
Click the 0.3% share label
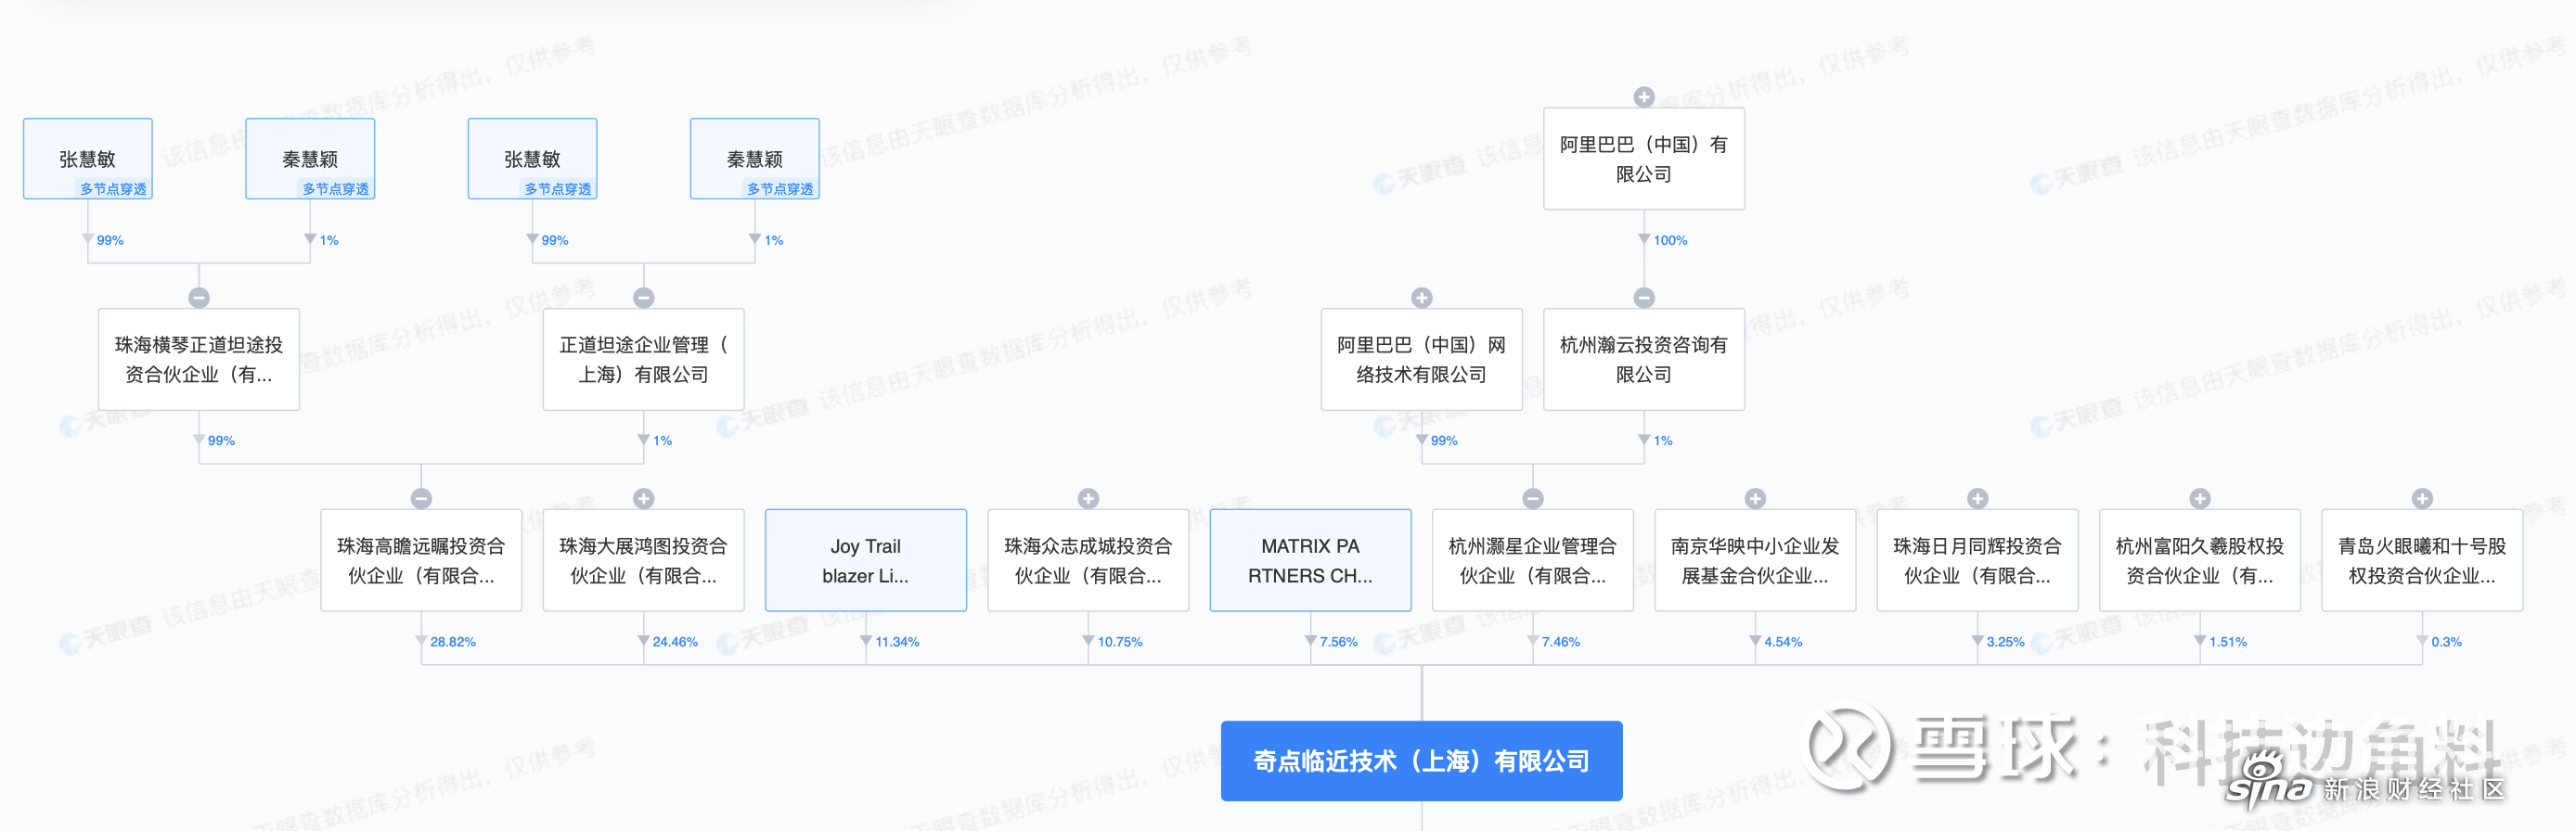[2446, 642]
